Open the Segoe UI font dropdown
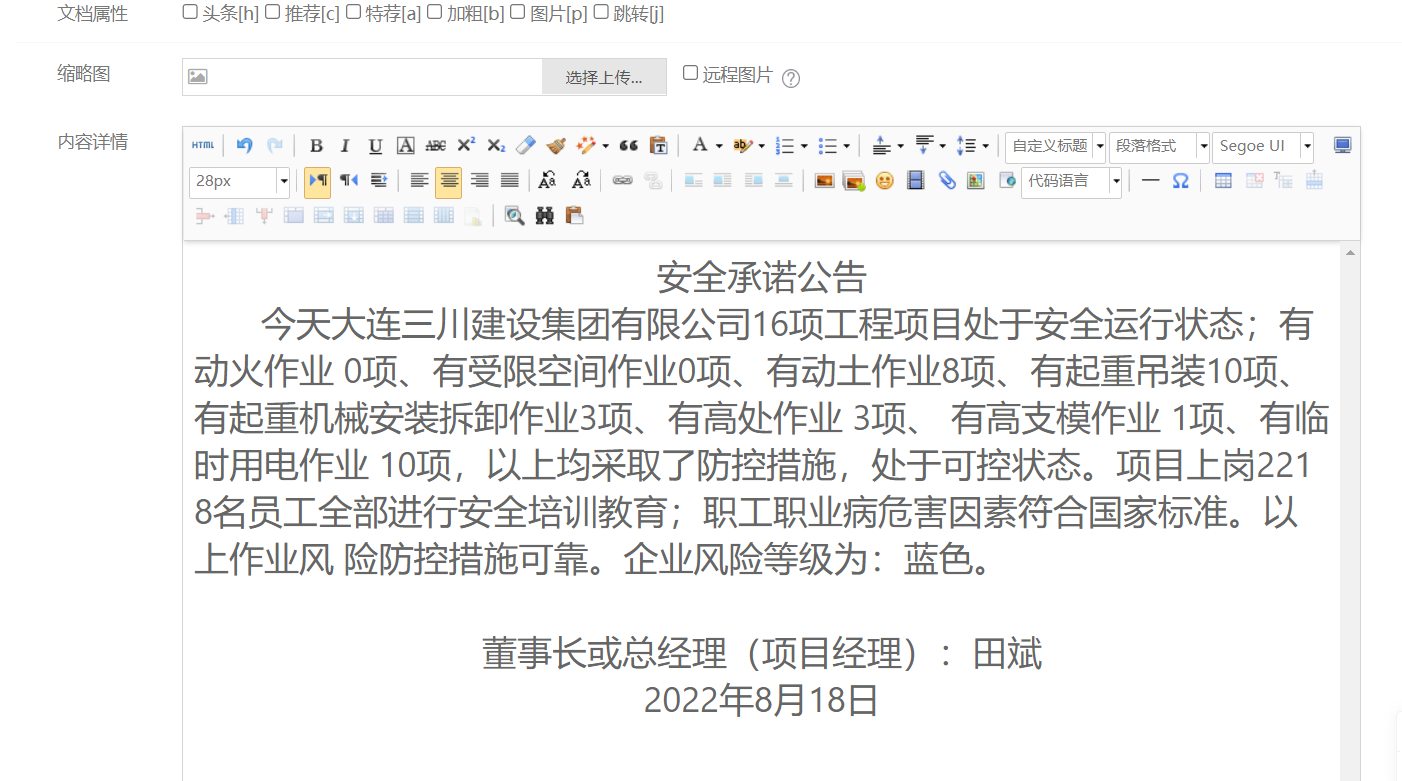The image size is (1402, 781). (x=1263, y=146)
